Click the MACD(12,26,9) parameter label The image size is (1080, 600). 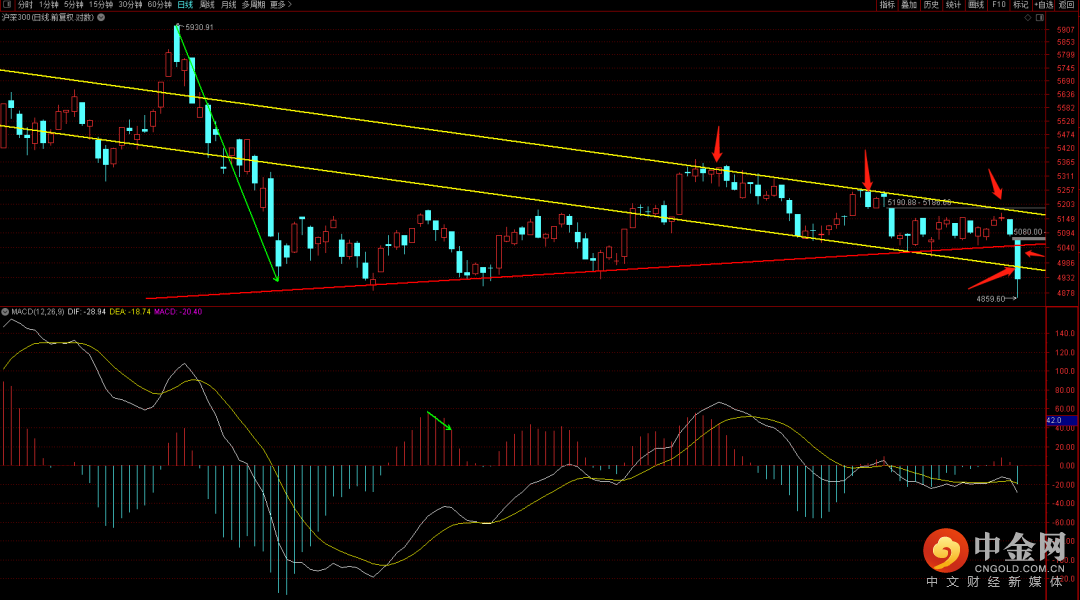(x=38, y=312)
